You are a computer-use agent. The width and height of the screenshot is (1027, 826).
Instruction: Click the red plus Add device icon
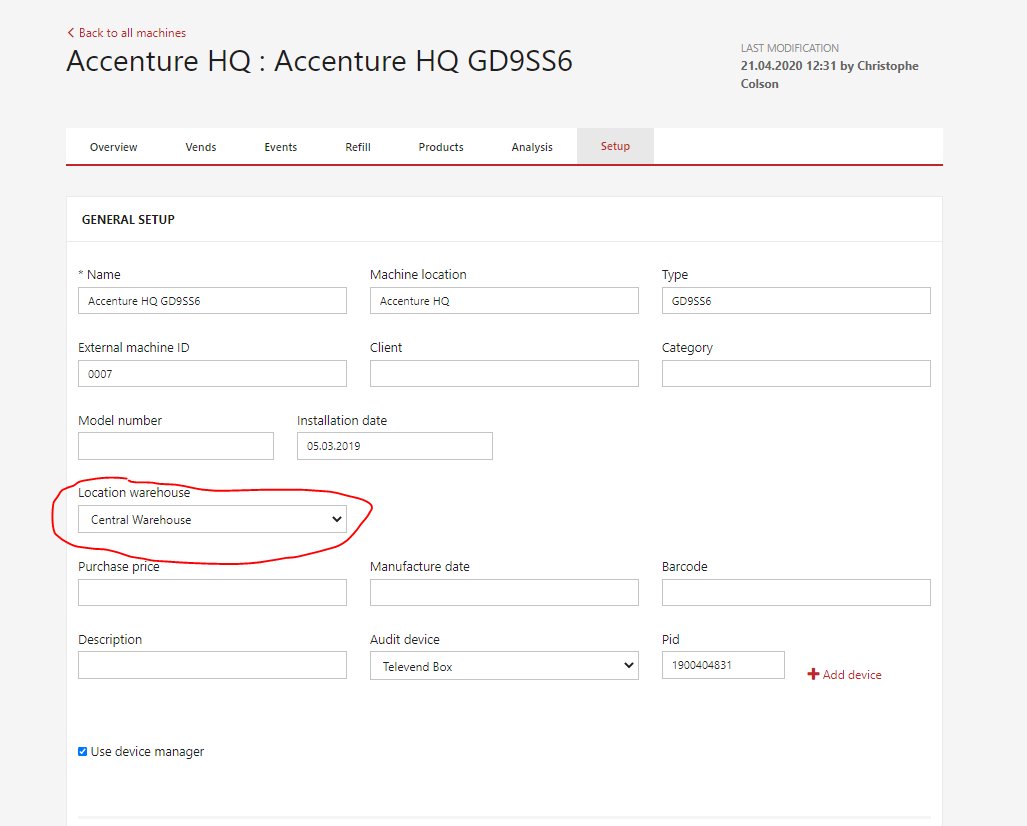(x=813, y=675)
